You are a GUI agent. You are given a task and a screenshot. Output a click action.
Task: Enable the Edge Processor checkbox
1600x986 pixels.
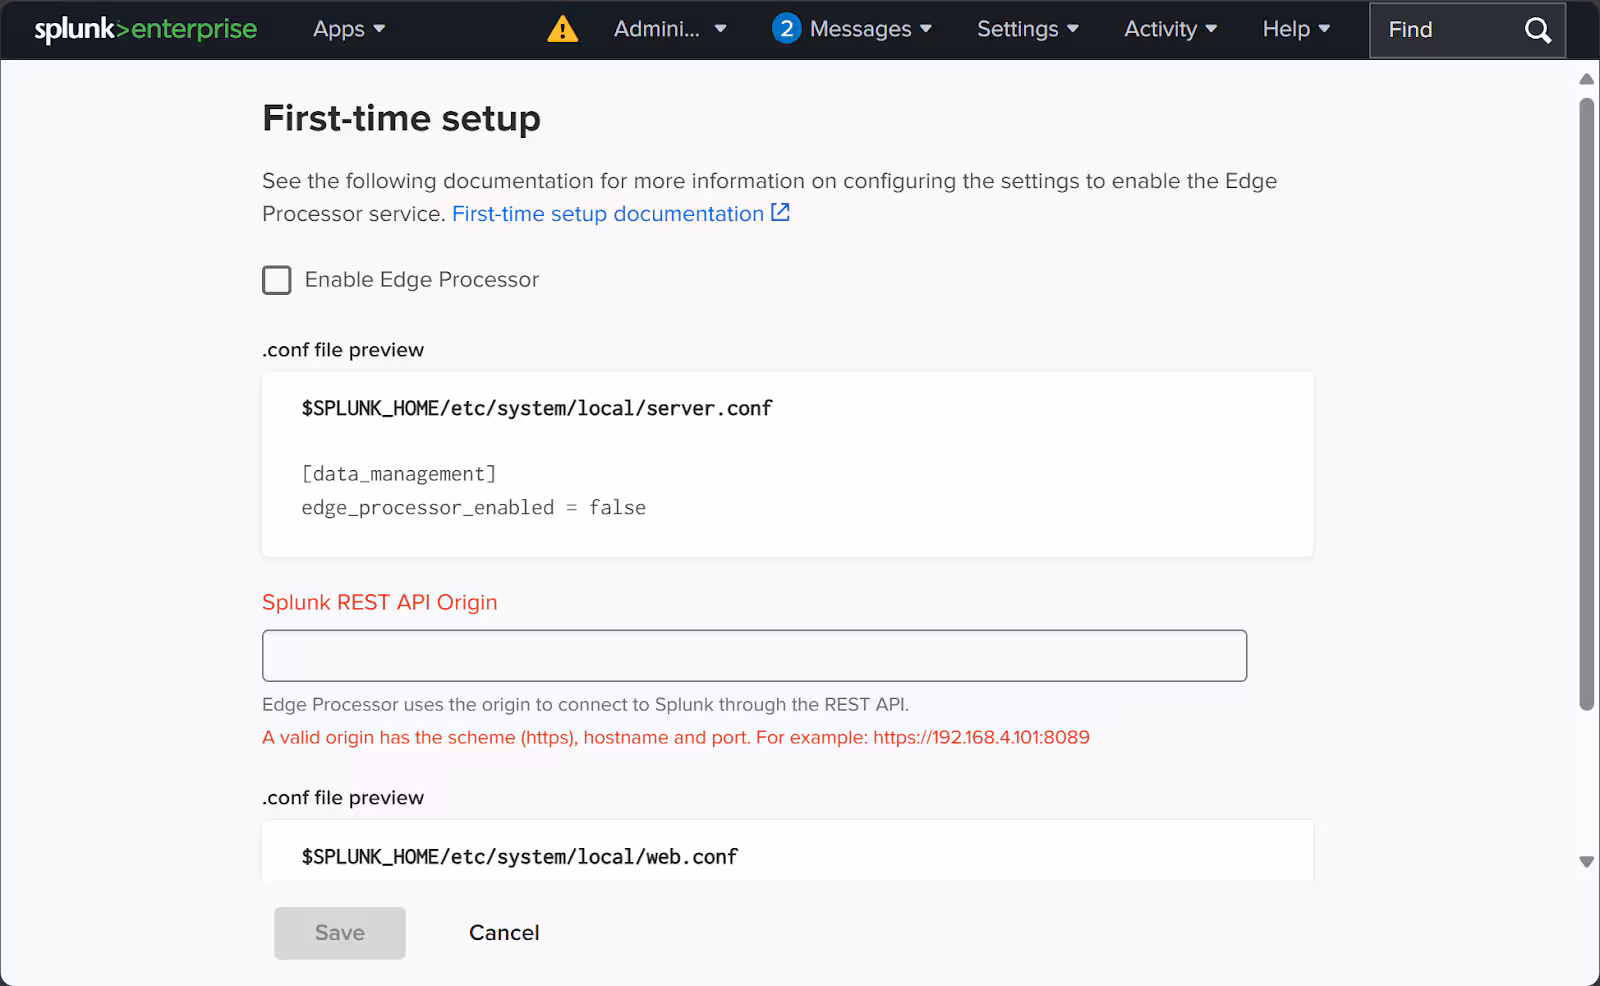click(277, 280)
